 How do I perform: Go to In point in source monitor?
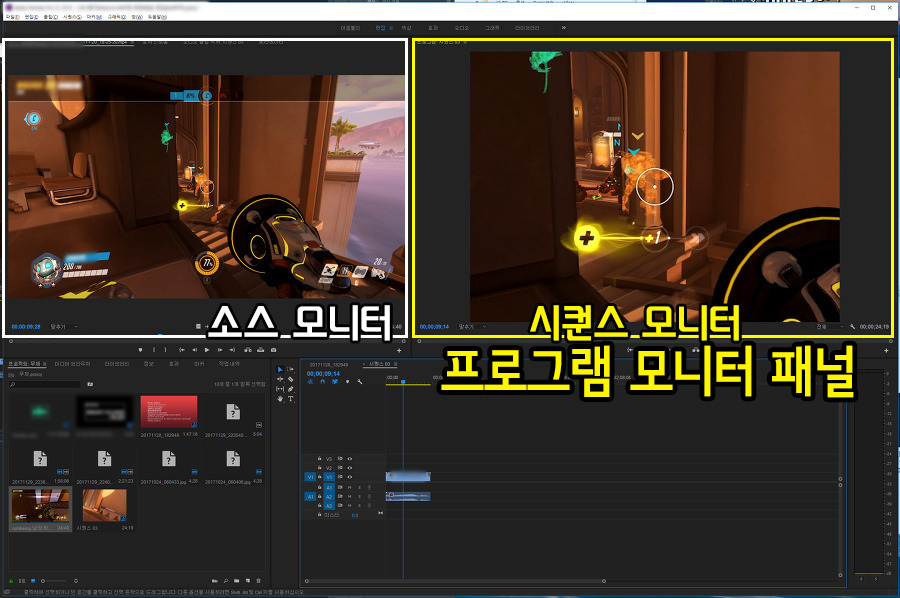click(x=182, y=350)
